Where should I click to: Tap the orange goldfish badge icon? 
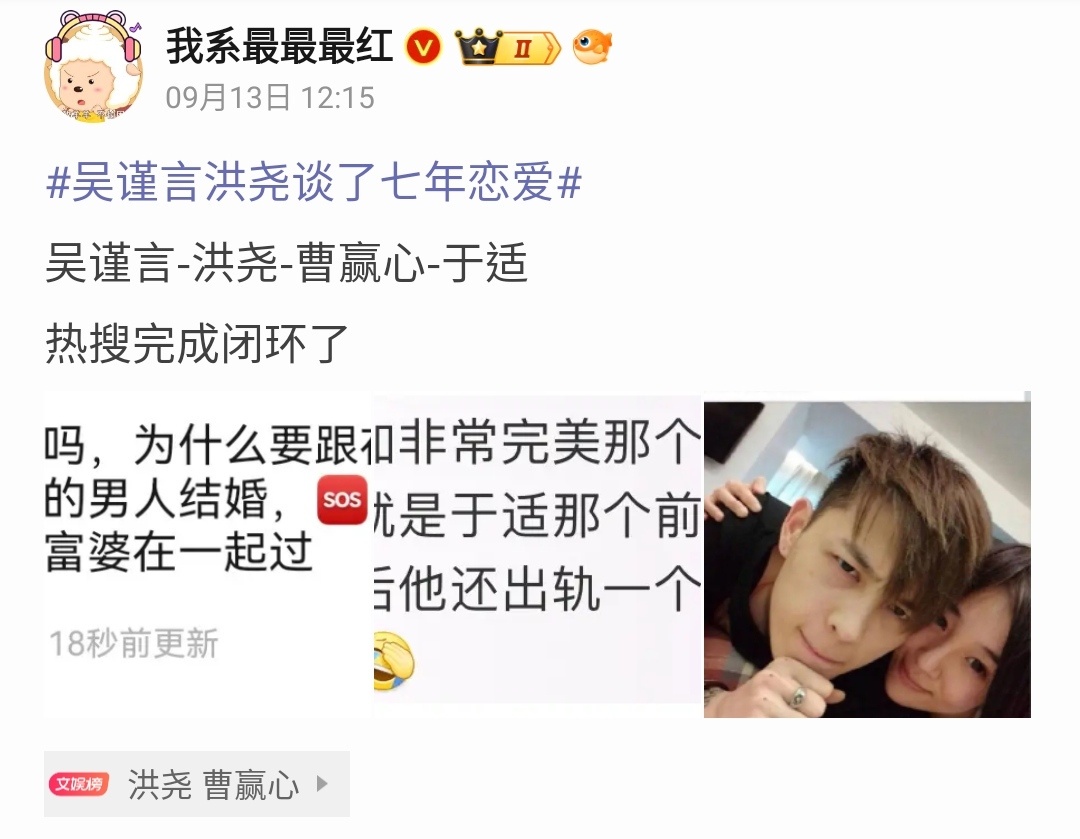592,47
